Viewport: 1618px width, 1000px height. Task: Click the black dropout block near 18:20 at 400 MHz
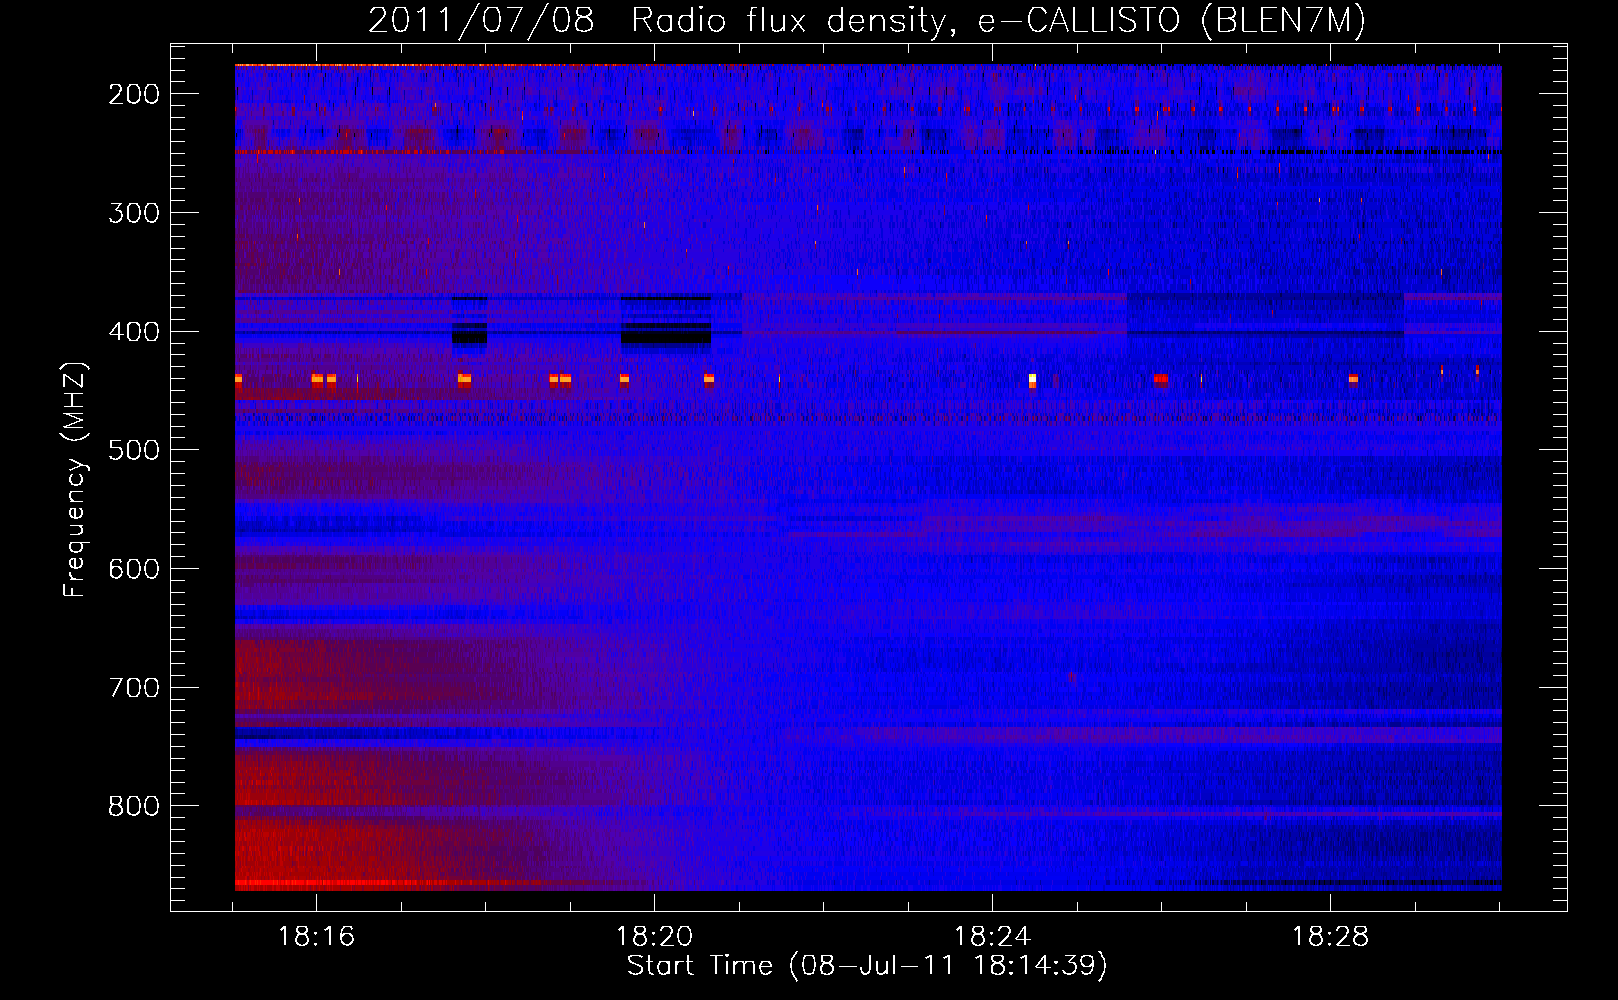(x=666, y=334)
